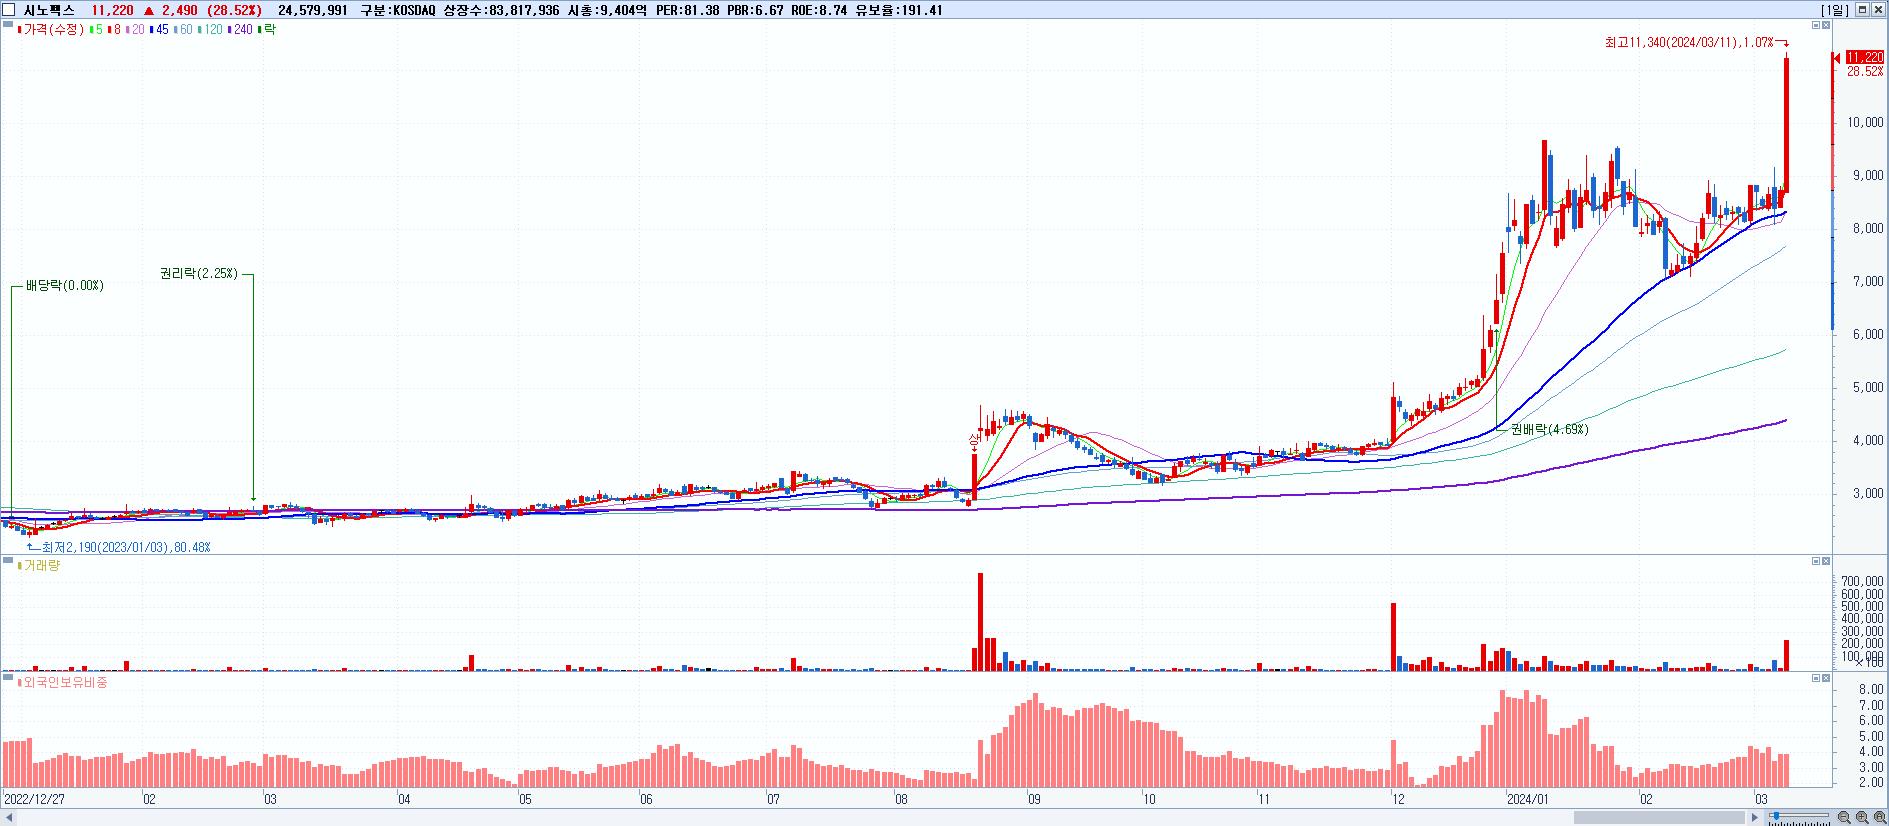
Task: Toggle the 240-day moving average legend
Action: pyautogui.click(x=241, y=29)
